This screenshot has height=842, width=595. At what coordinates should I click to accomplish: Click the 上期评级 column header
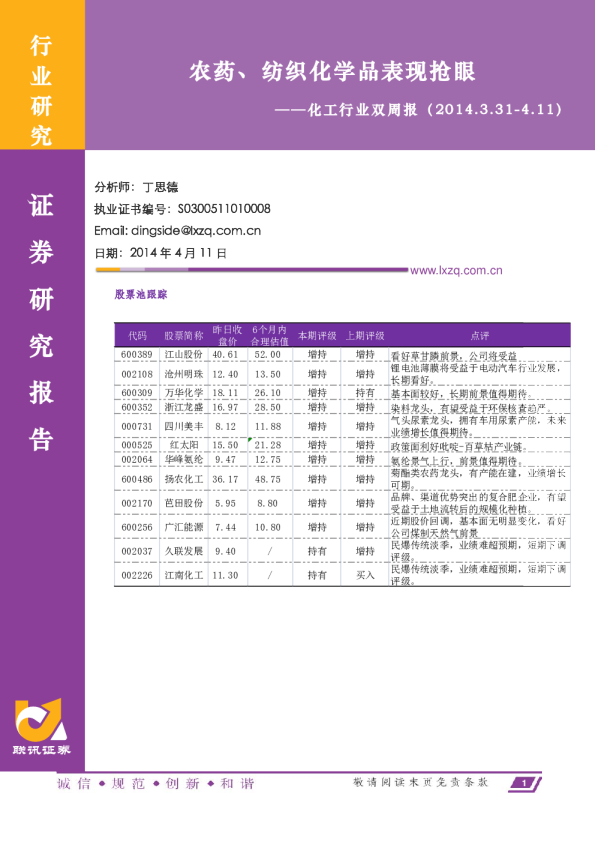click(365, 336)
